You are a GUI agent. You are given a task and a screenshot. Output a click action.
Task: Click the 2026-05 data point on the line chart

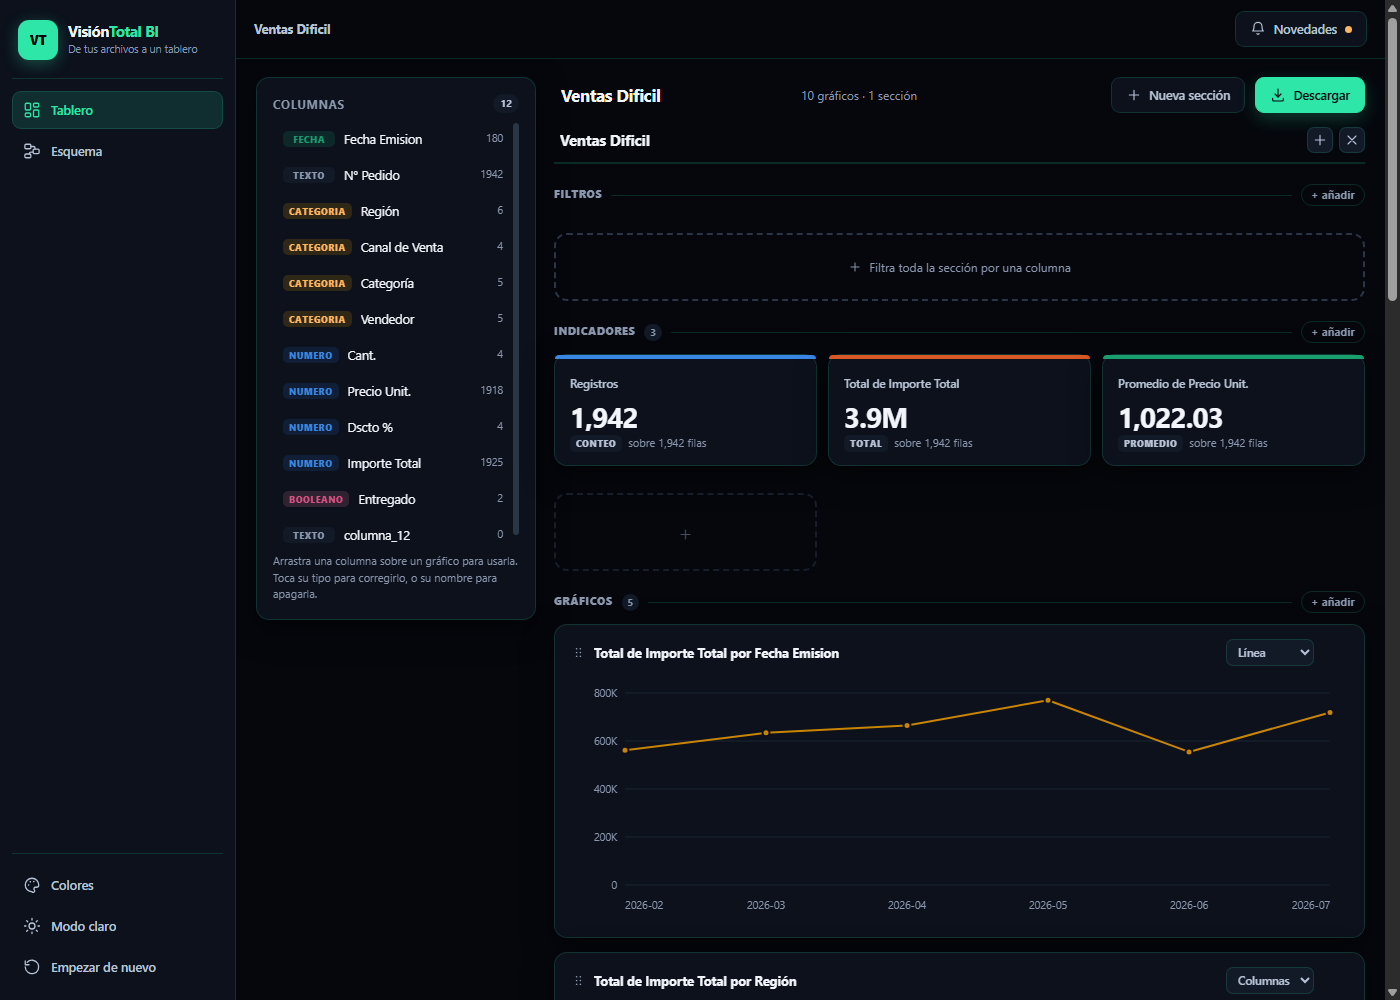click(1048, 700)
